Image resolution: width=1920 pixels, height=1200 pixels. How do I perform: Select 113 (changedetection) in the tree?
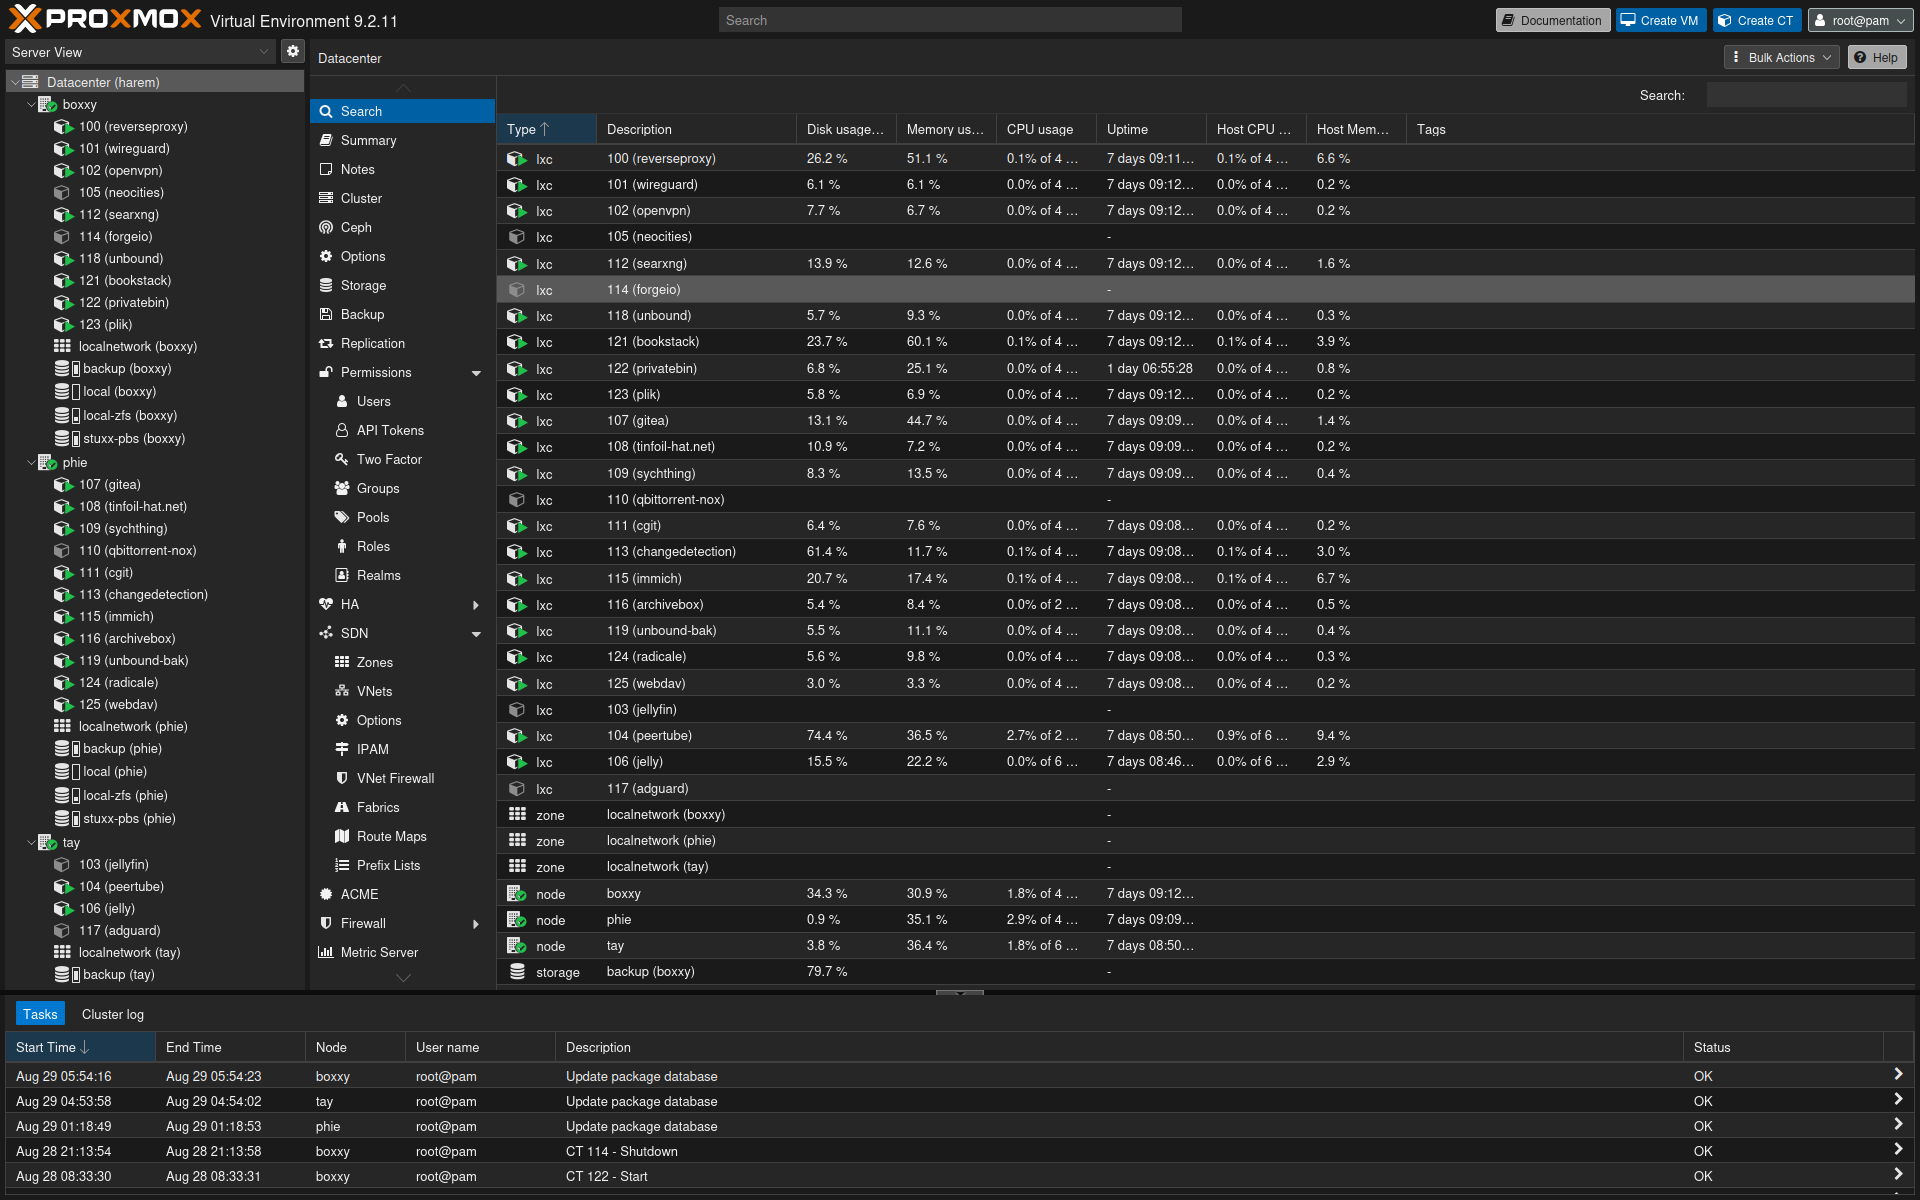(143, 594)
